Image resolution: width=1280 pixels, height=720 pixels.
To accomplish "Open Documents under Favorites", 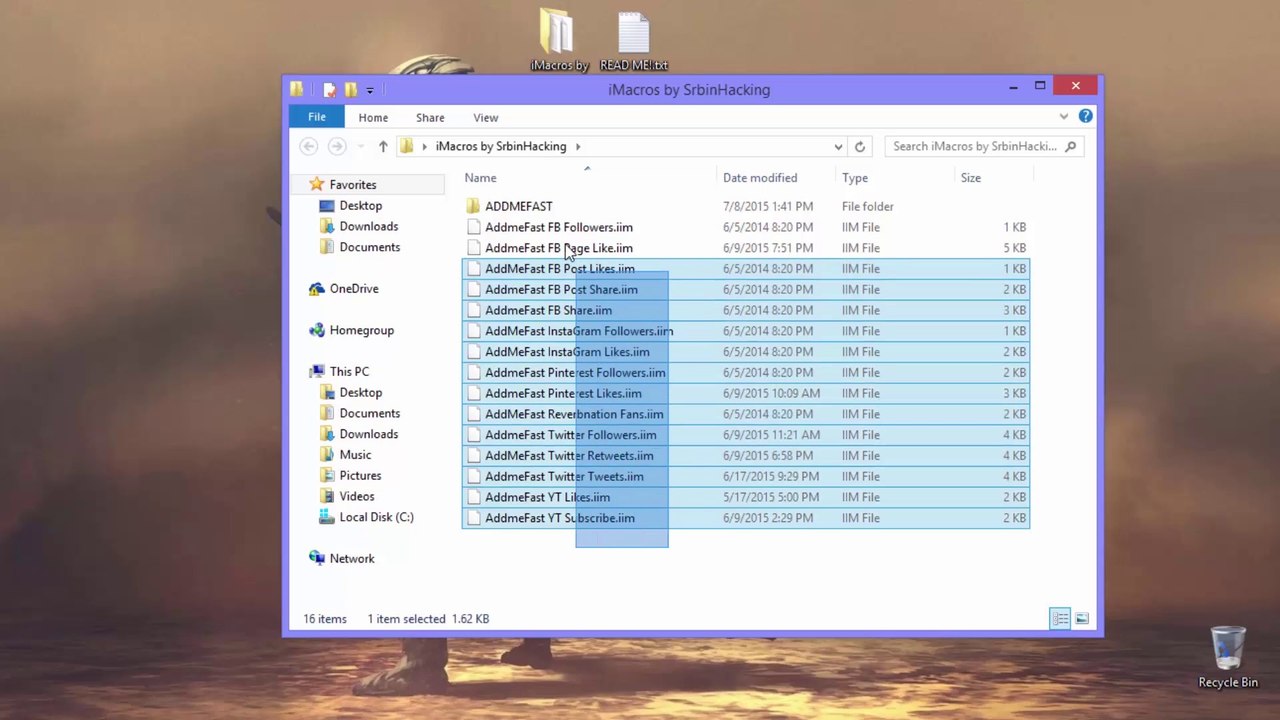I will (x=369, y=247).
